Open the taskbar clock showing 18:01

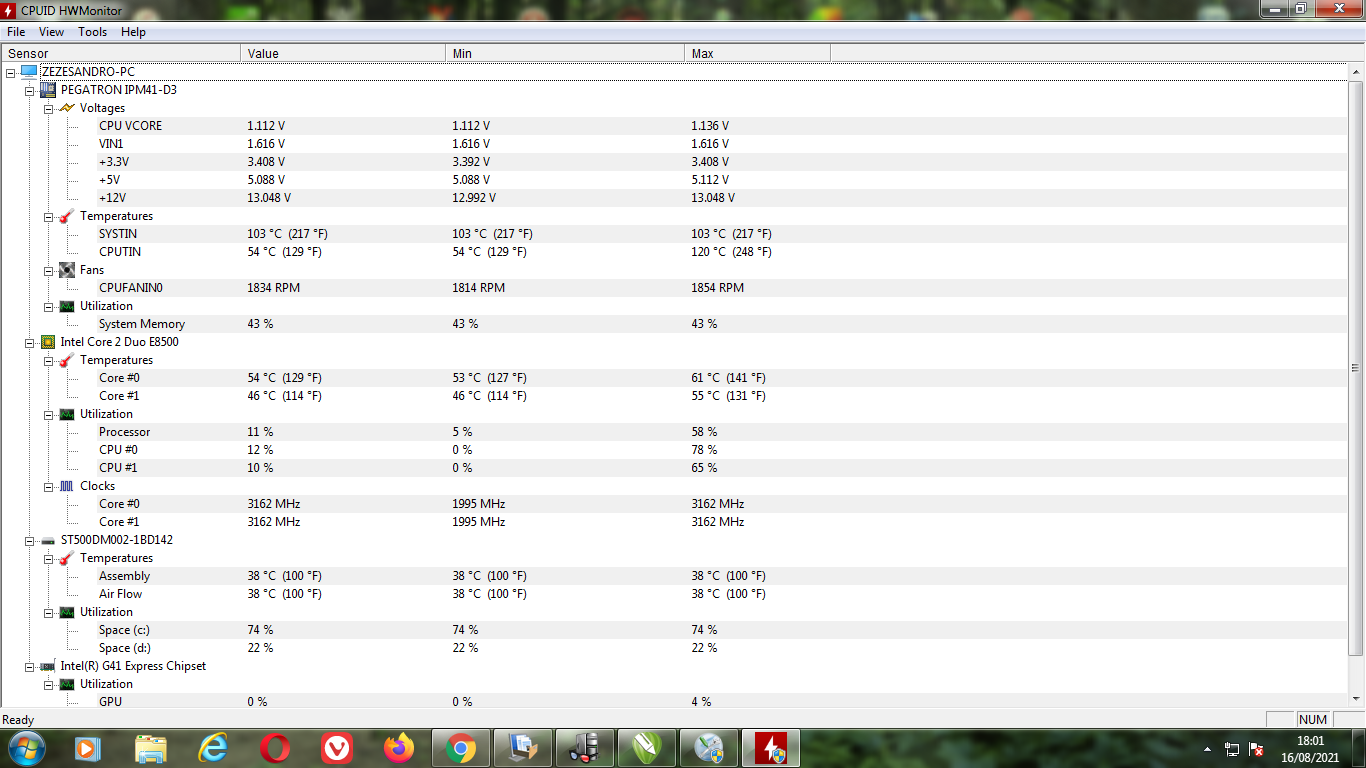click(1310, 748)
